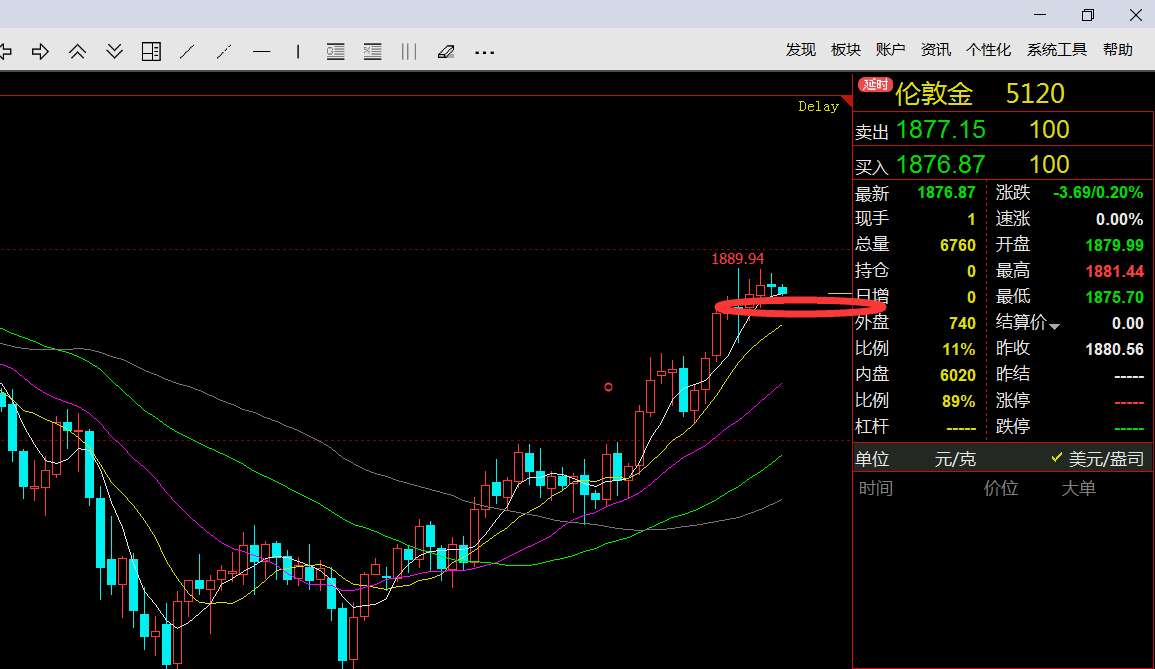
Task: Select the solid trend line drawing tool
Action: (x=187, y=51)
